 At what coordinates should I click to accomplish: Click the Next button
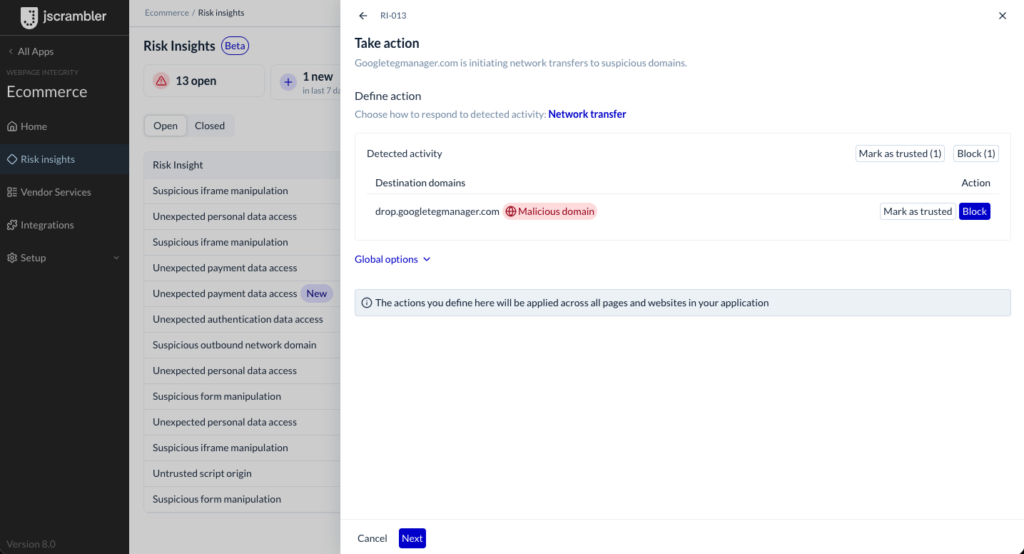click(x=412, y=538)
